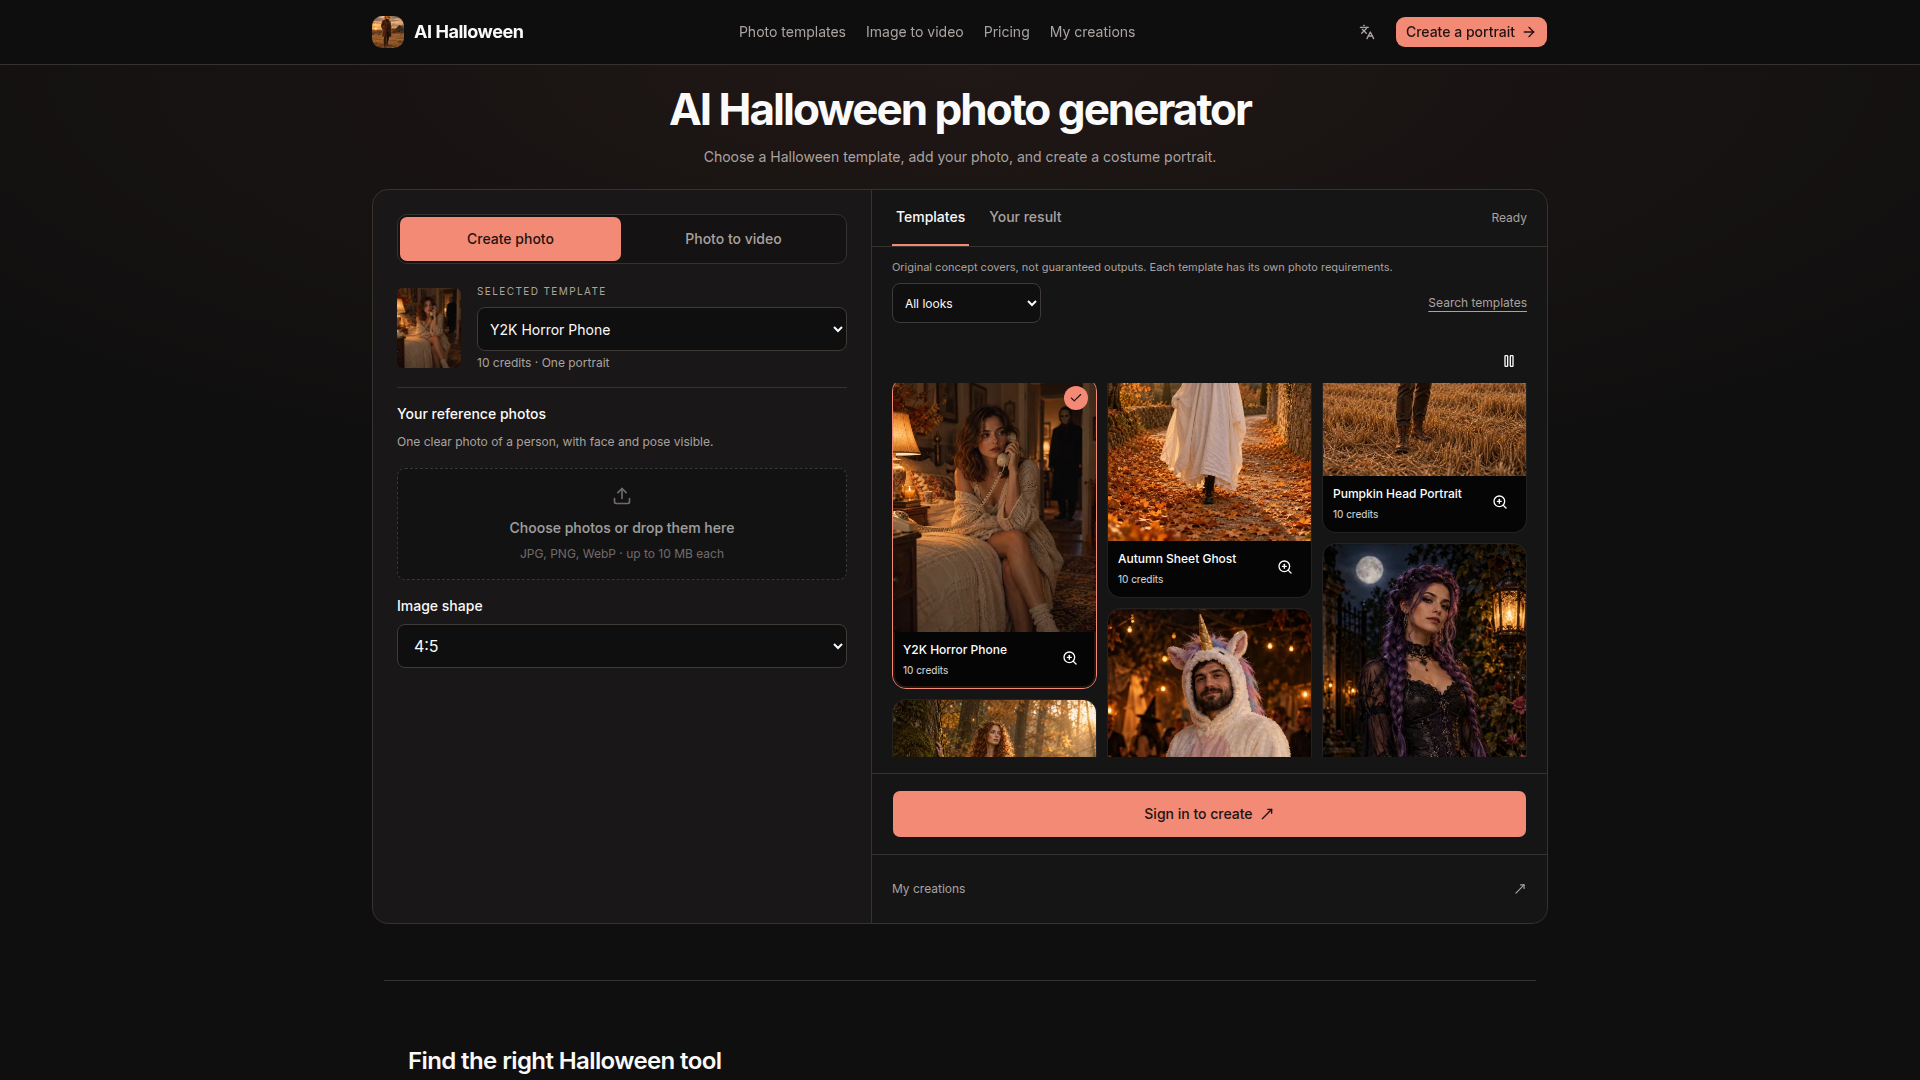Open the selected template dropdown
Image resolution: width=1920 pixels, height=1080 pixels.
(662, 329)
